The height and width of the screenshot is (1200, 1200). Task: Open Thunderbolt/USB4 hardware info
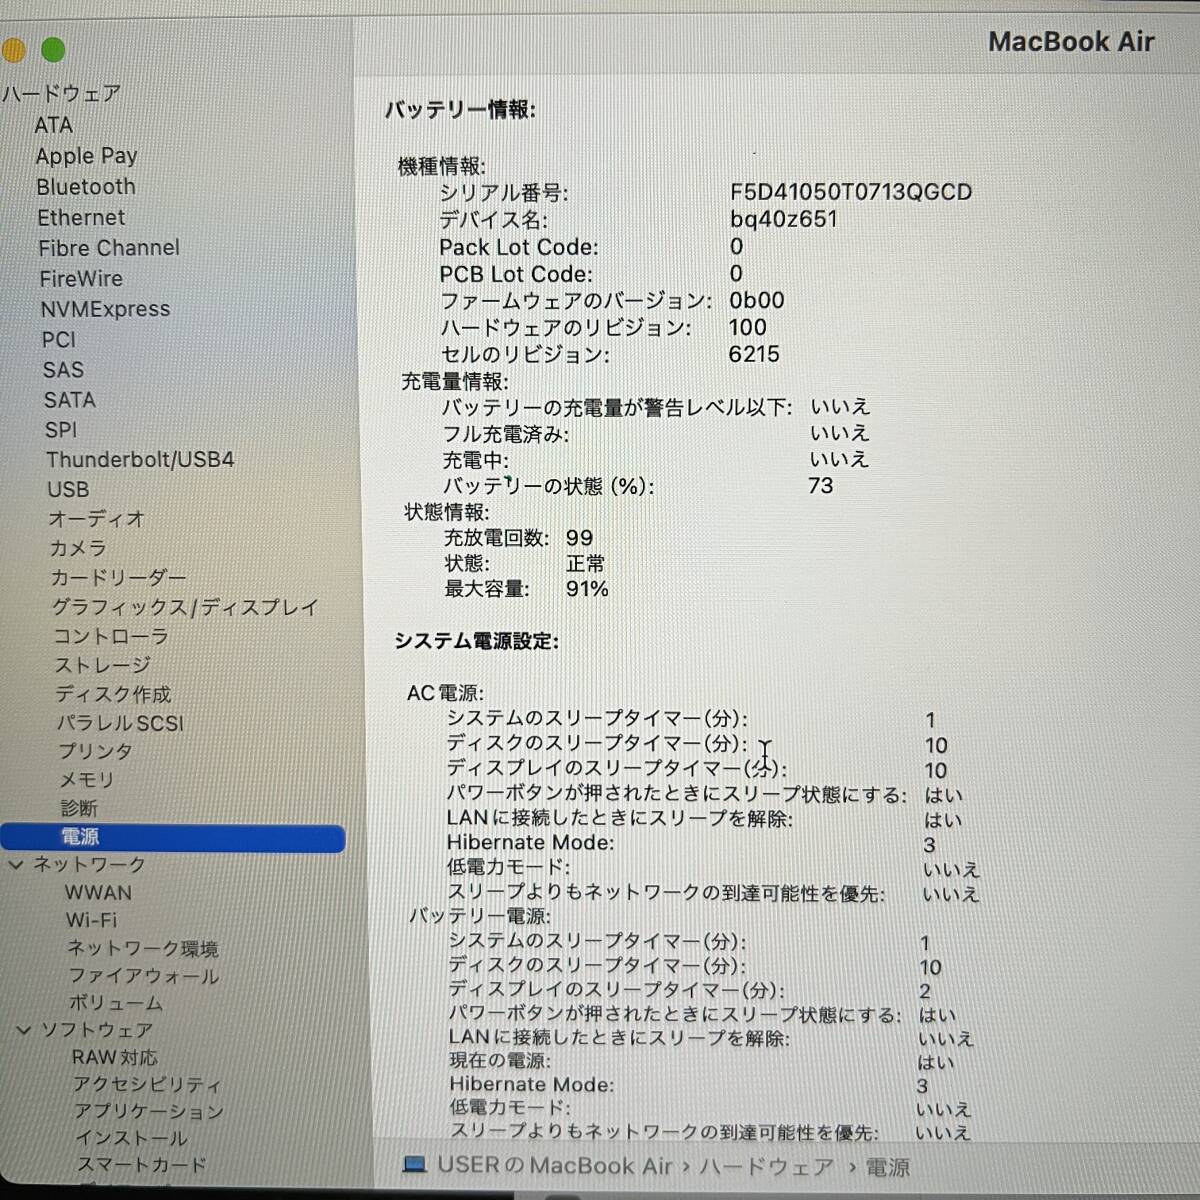click(140, 460)
